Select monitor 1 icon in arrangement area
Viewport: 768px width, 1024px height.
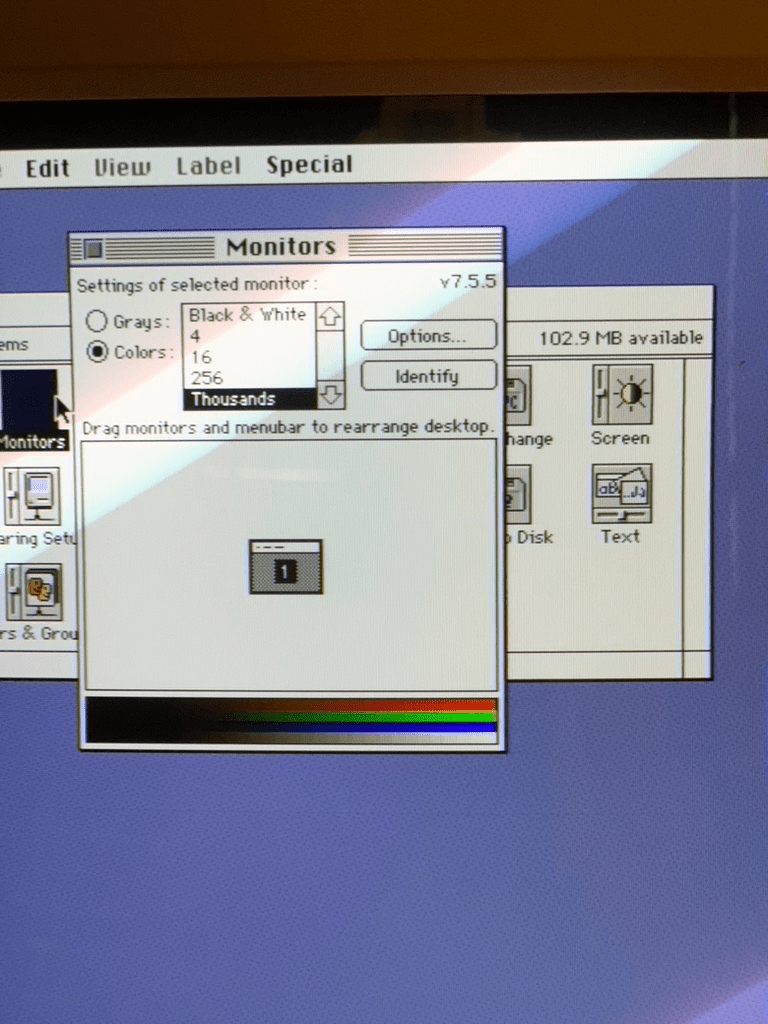point(286,567)
